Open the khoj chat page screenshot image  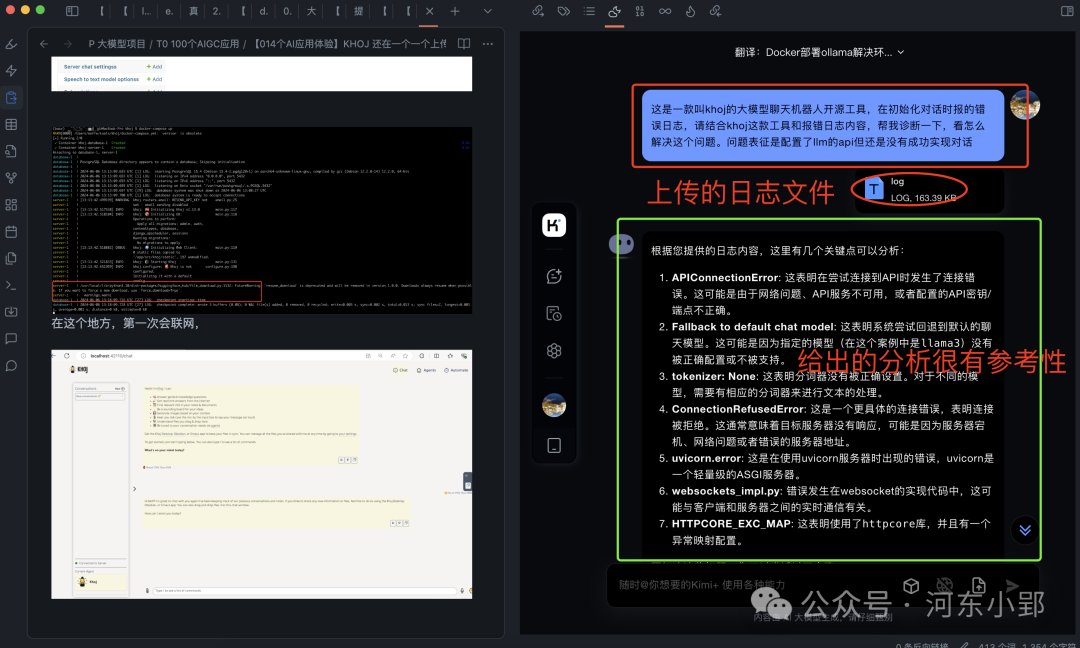262,474
